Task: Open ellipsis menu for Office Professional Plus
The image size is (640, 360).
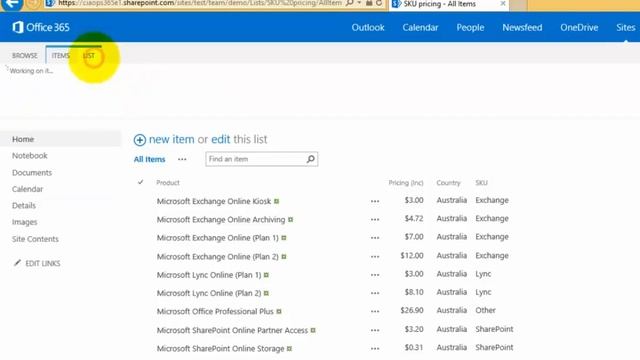Action: click(x=375, y=311)
